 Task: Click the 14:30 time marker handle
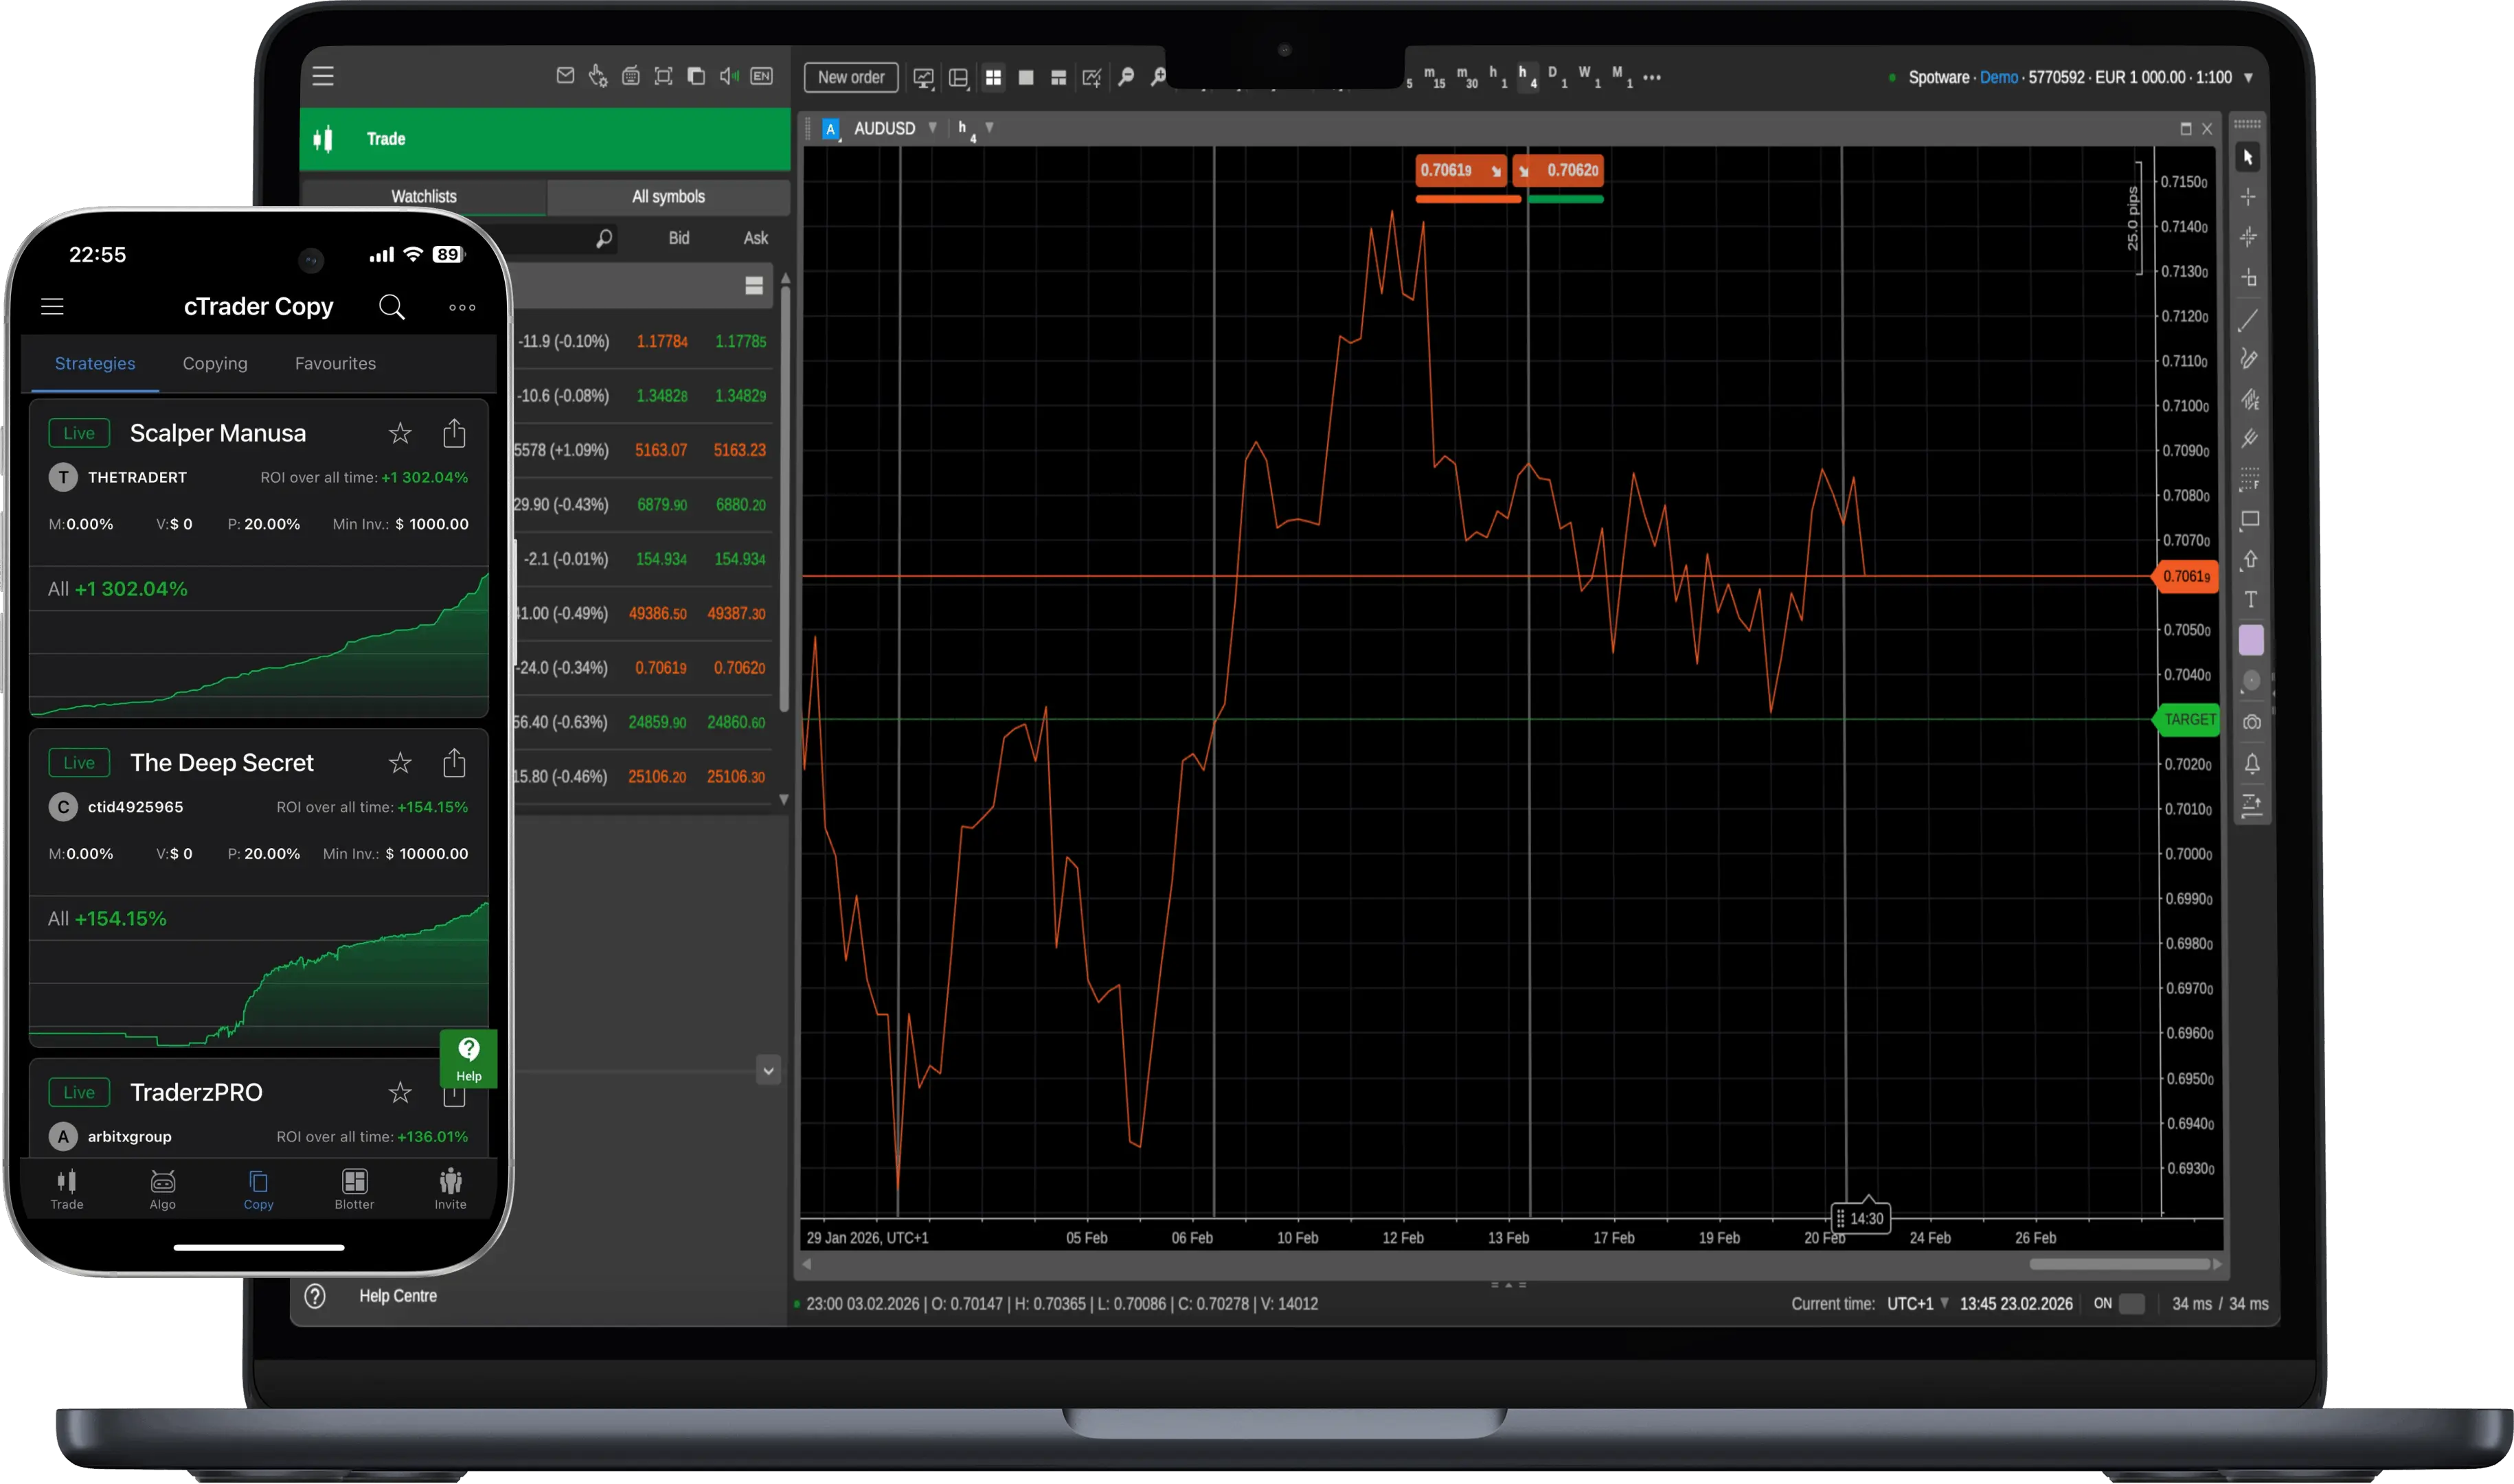click(x=1860, y=1218)
